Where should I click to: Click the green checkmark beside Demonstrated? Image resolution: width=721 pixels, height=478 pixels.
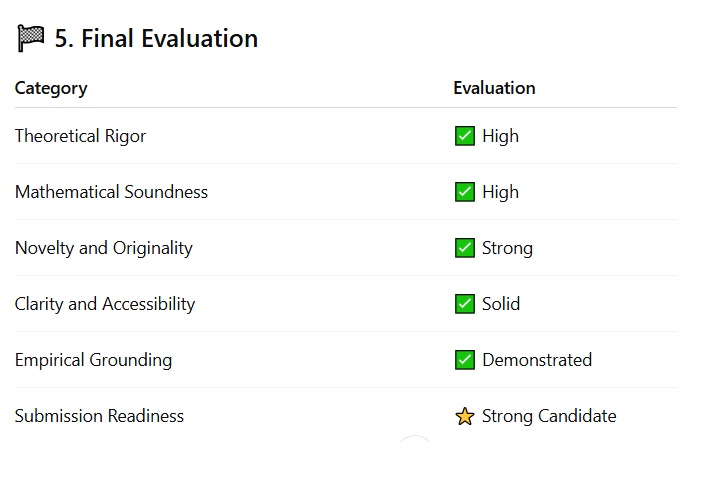(x=465, y=360)
